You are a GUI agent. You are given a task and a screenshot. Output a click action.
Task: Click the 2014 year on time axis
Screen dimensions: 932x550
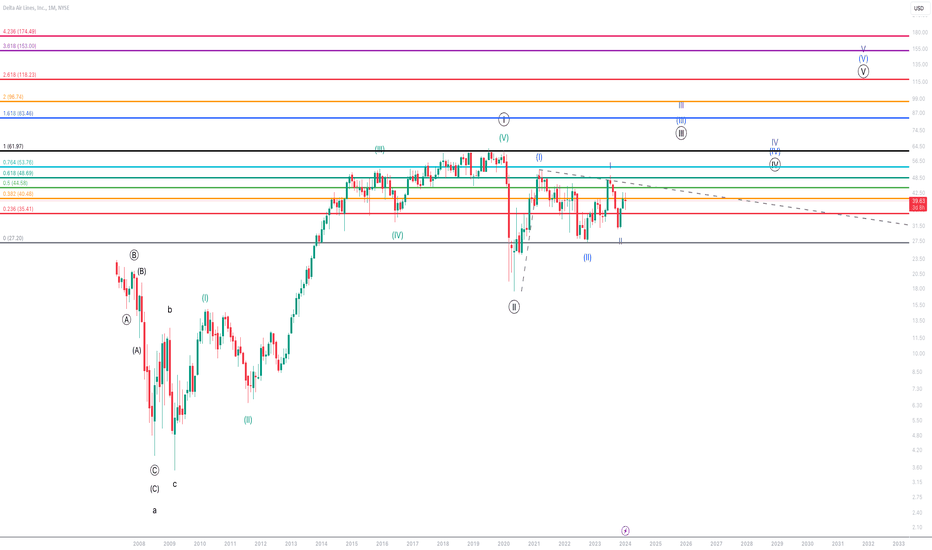(x=322, y=543)
